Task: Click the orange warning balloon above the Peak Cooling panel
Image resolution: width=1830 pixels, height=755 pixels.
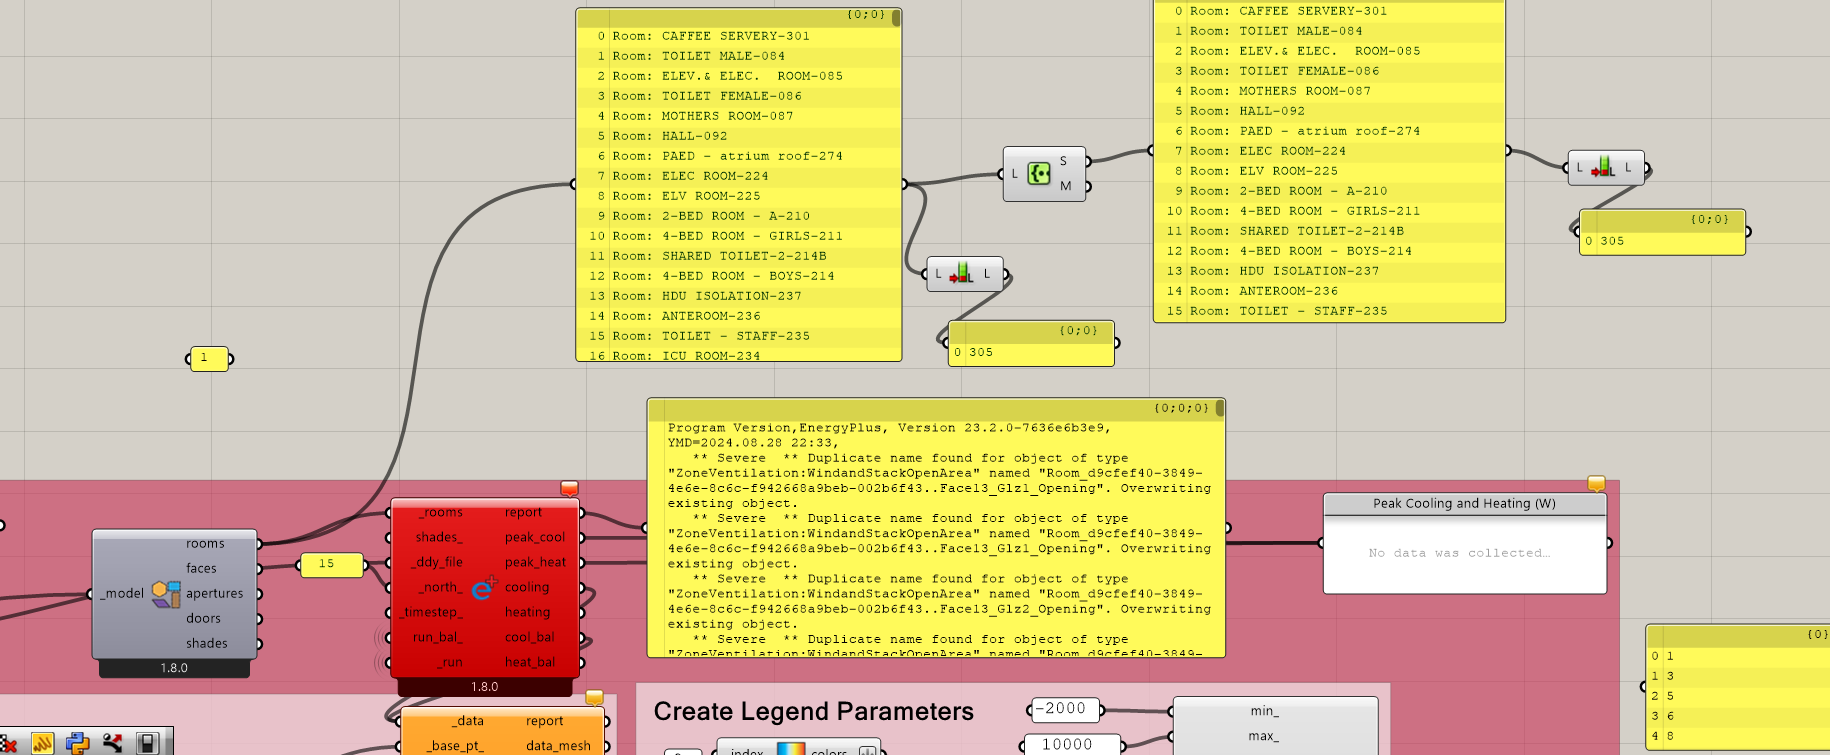Action: 1596,484
